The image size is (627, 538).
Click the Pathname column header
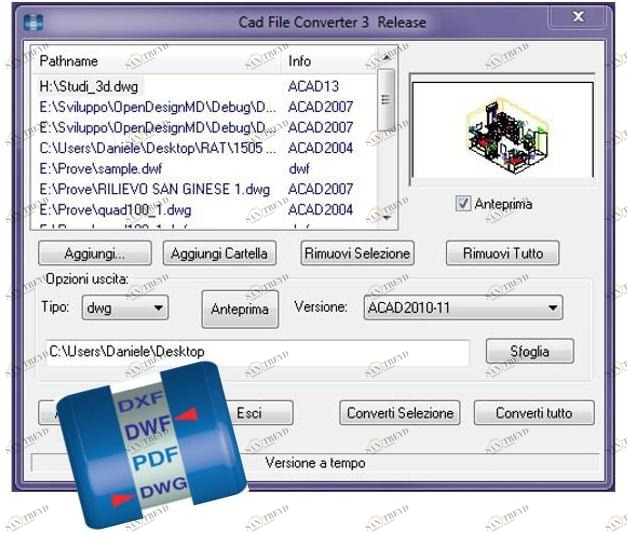coord(156,61)
